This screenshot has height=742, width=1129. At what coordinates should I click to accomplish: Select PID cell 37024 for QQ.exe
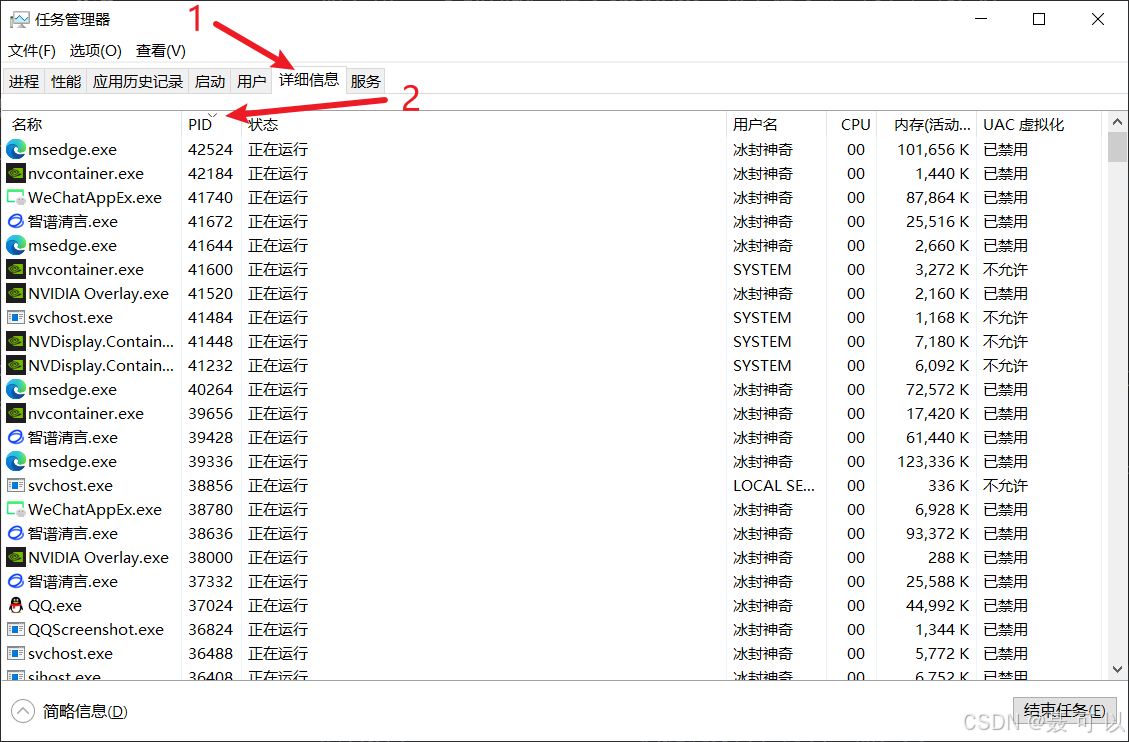click(210, 605)
